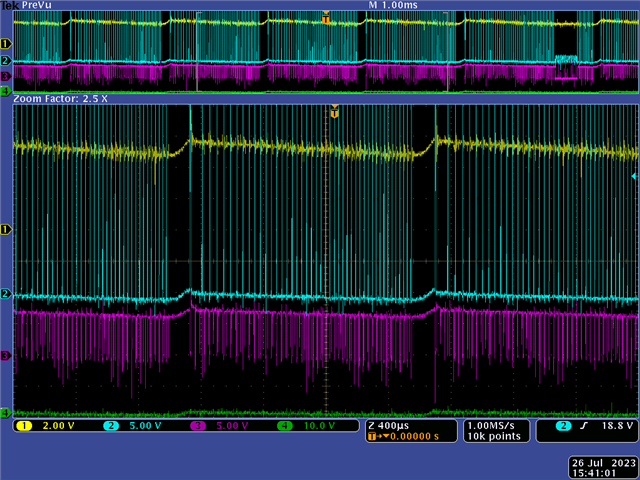Click the right zoom bracket in the overview

tap(446, 52)
